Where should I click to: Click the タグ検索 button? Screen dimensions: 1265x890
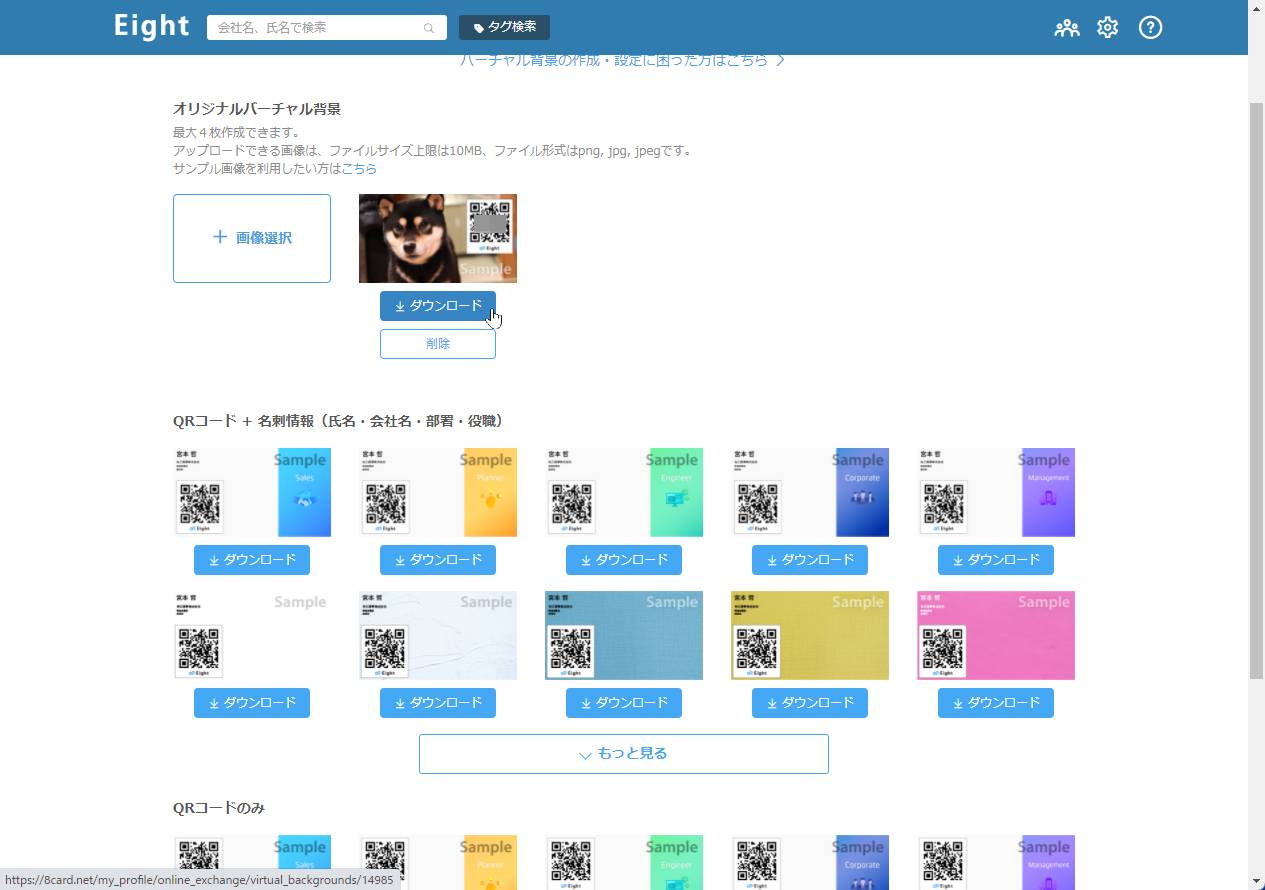click(504, 27)
